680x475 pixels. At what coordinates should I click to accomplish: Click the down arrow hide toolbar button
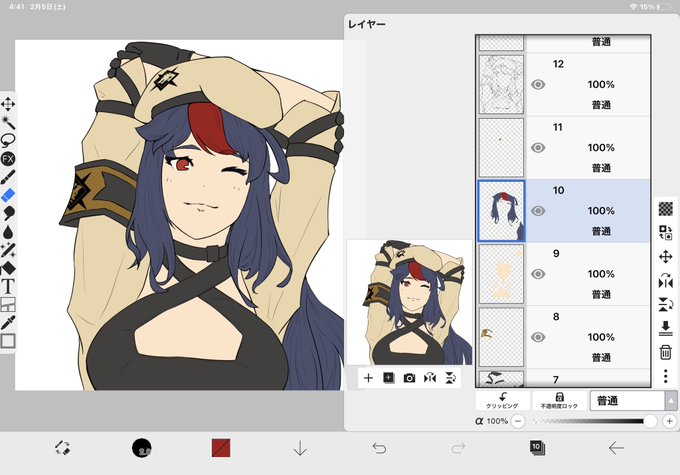(300, 448)
